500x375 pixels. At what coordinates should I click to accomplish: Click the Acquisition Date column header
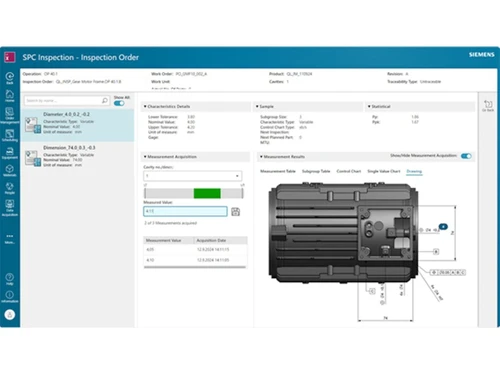point(220,240)
